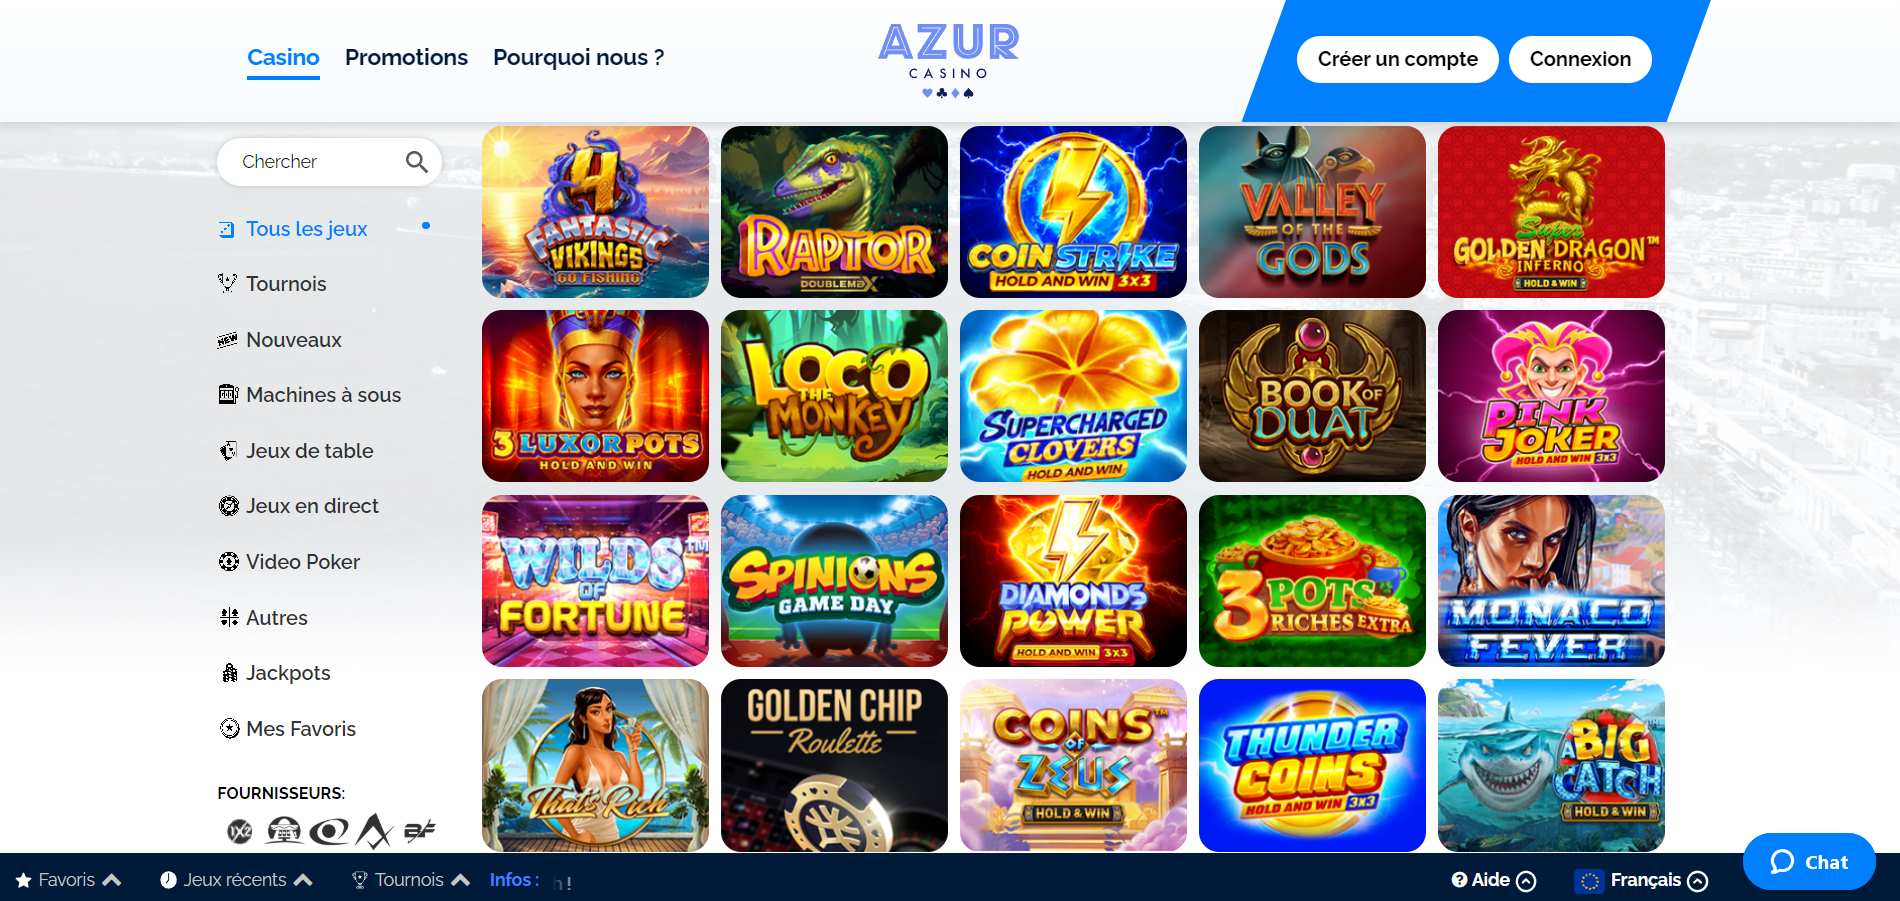Click the Connexion button
This screenshot has width=1900, height=901.
[1580, 59]
